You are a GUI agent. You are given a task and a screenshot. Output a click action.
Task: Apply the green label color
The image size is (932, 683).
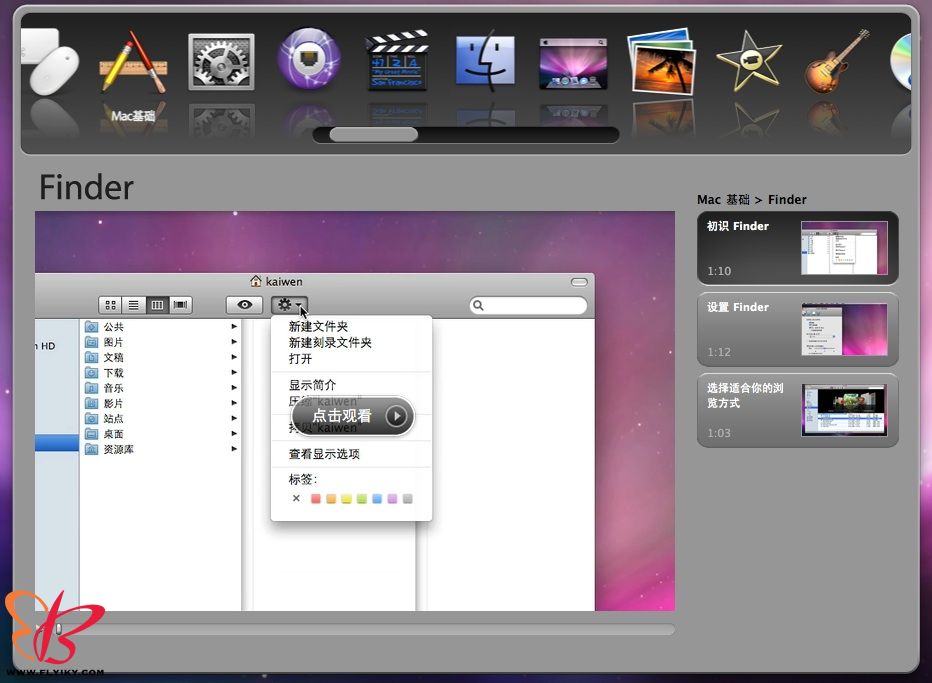tap(361, 499)
